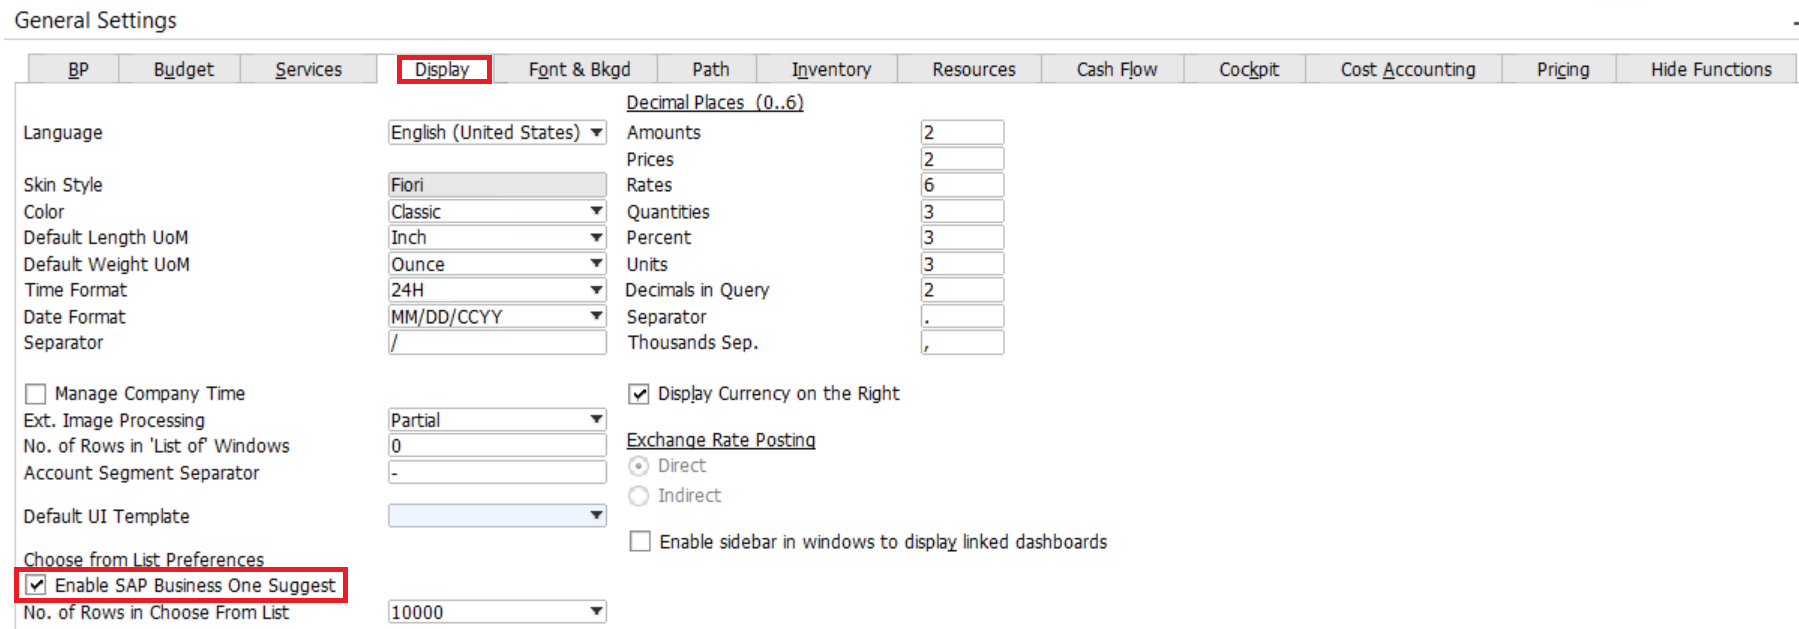
Task: Click the Account Segment Separator field
Action: 496,473
